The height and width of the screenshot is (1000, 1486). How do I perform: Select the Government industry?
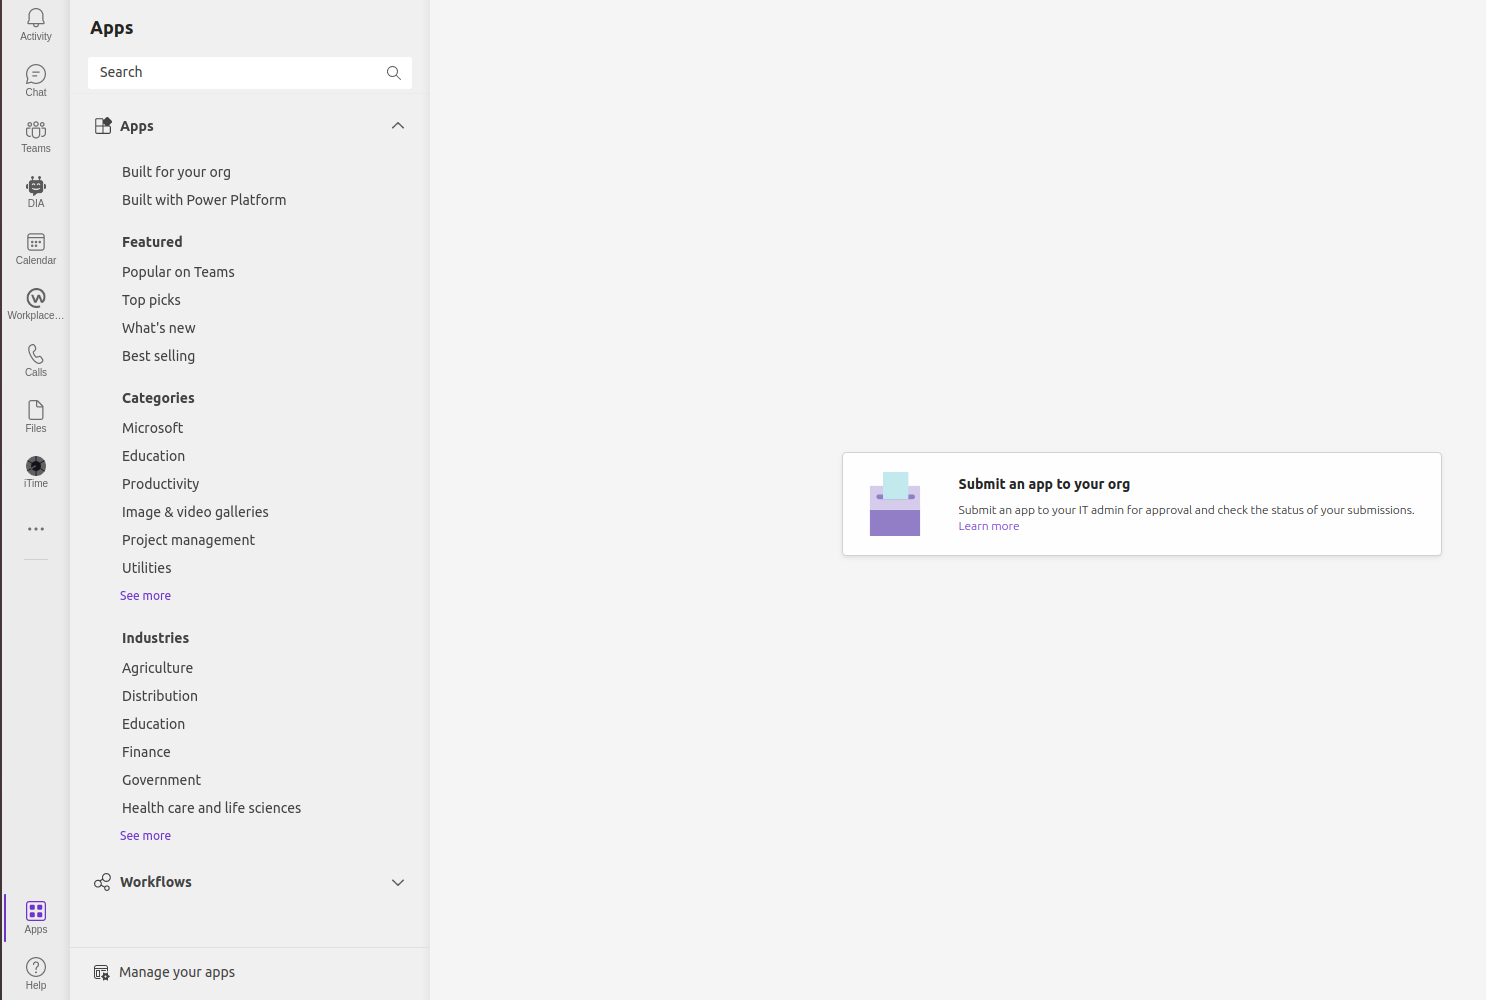[x=161, y=780]
